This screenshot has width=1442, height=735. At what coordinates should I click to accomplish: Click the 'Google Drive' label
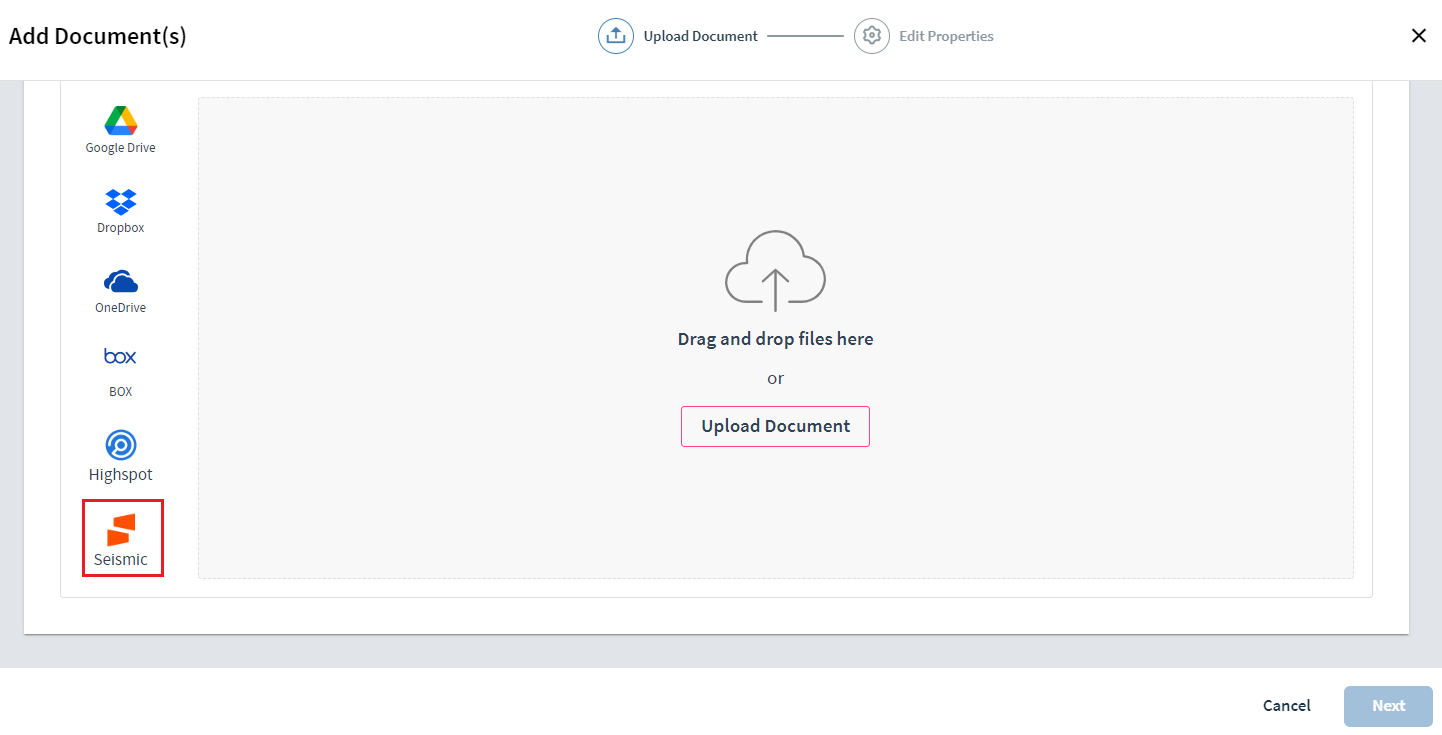point(121,148)
